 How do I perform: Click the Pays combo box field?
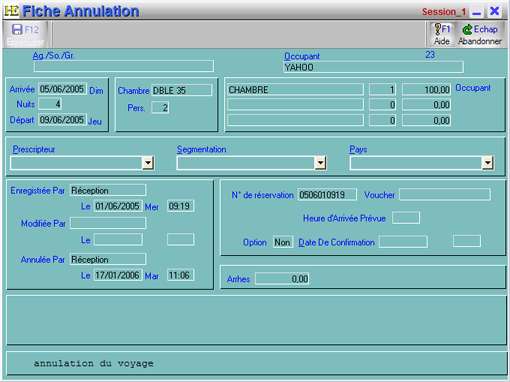422,163
